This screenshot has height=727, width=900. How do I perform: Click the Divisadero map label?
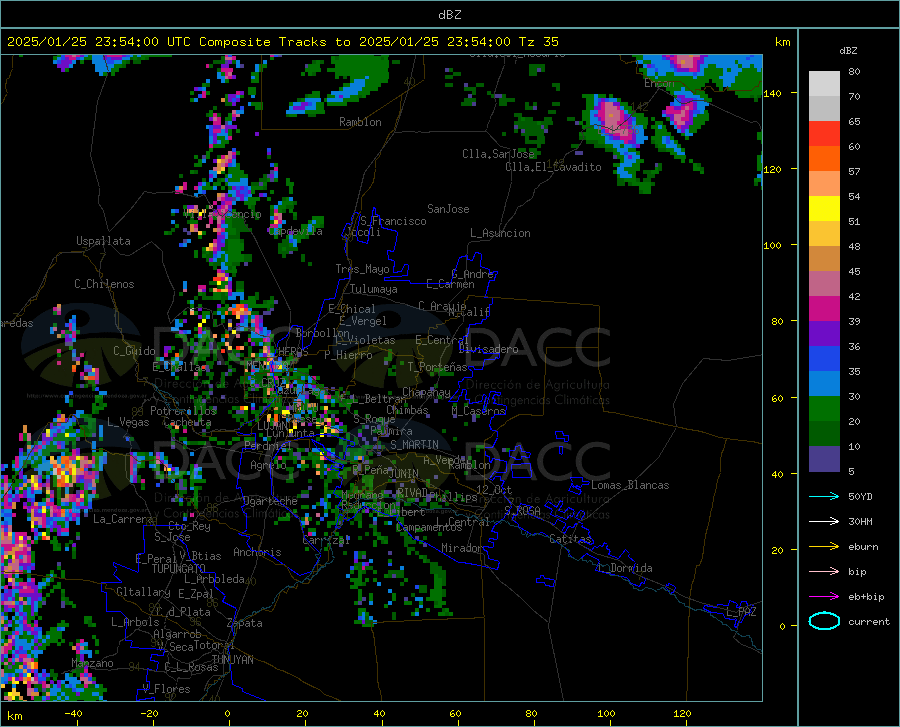tap(488, 349)
